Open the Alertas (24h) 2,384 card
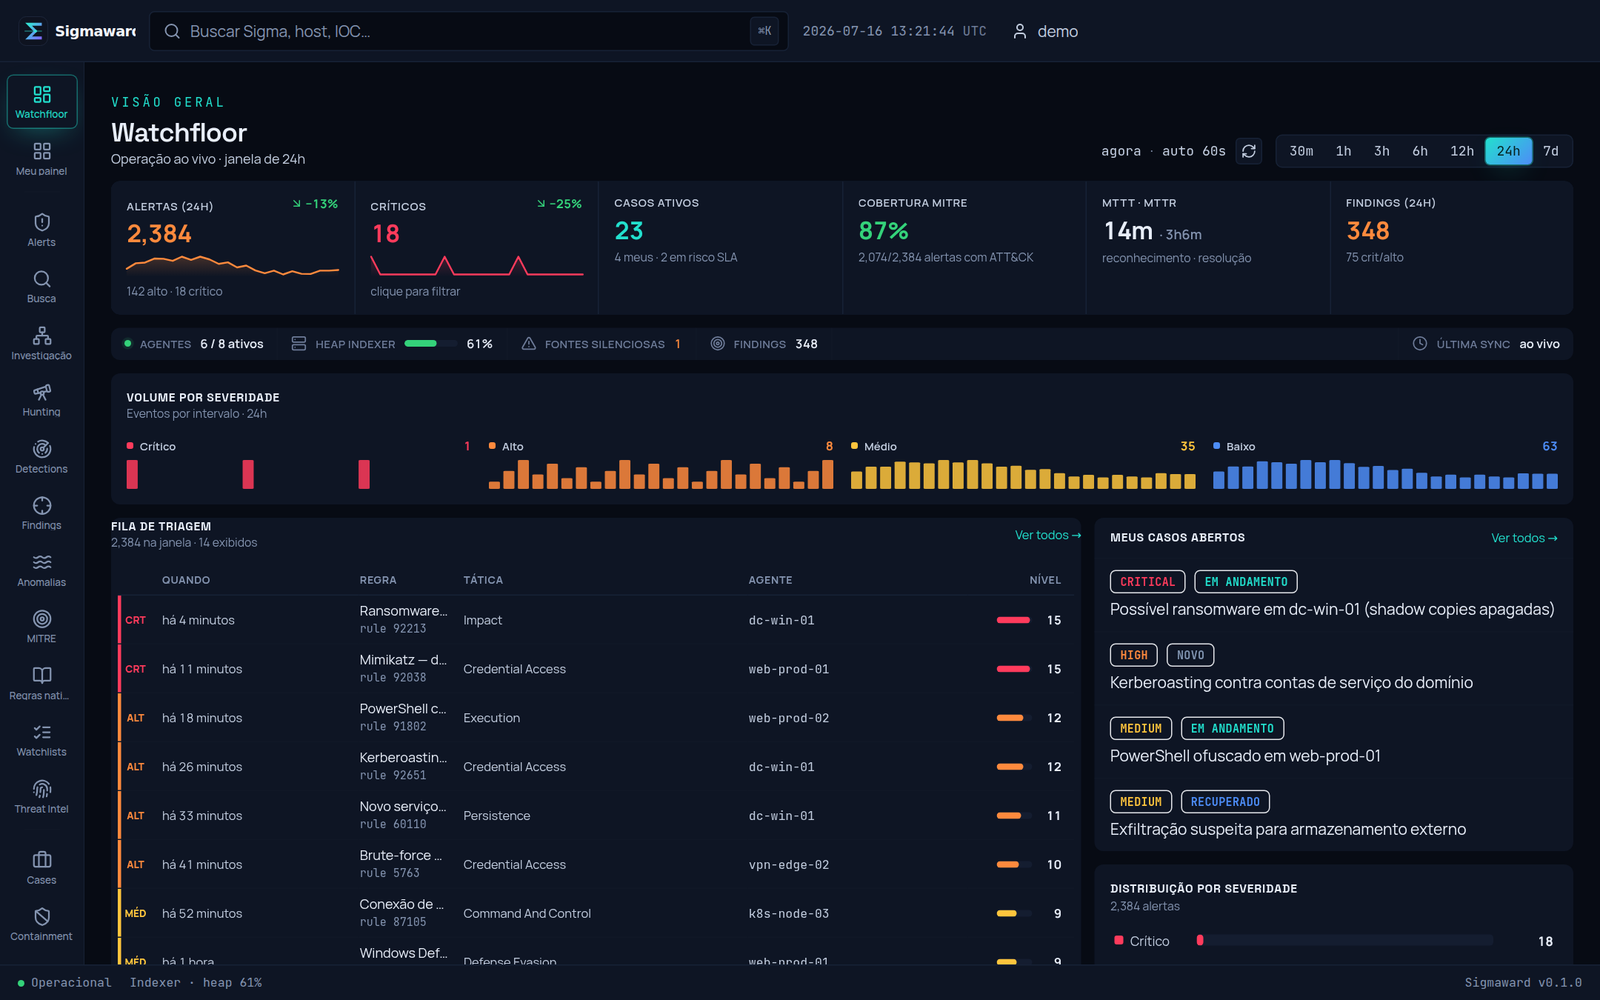 click(233, 248)
